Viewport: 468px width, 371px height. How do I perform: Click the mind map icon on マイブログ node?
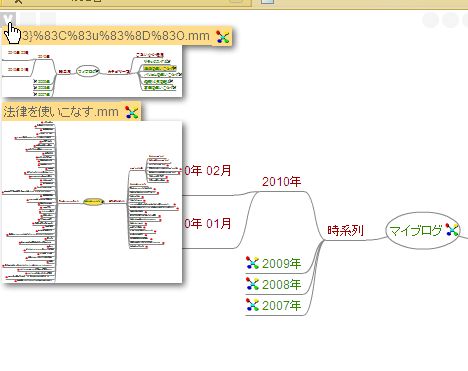click(x=452, y=230)
